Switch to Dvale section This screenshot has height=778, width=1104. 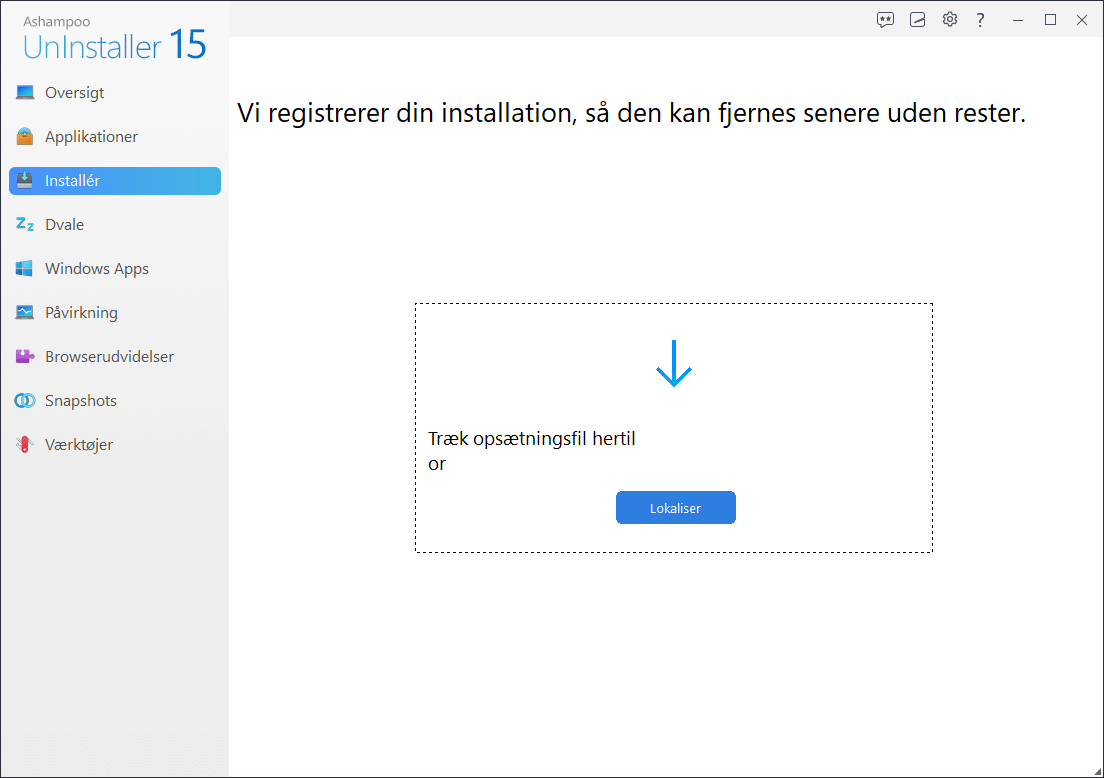(x=115, y=225)
